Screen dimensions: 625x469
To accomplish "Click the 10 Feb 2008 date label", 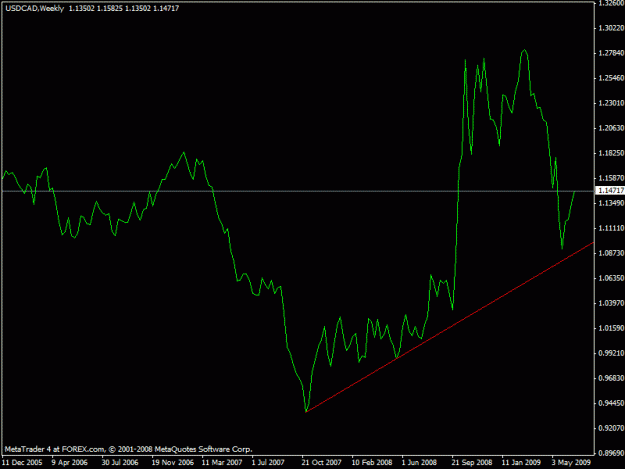I will [372, 463].
